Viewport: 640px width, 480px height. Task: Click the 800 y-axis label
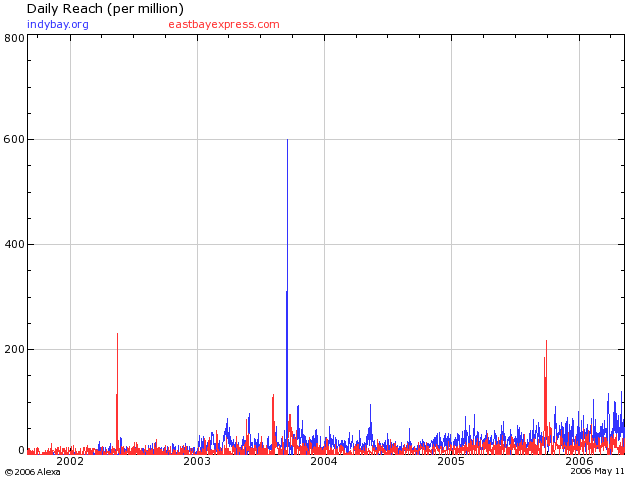point(14,38)
